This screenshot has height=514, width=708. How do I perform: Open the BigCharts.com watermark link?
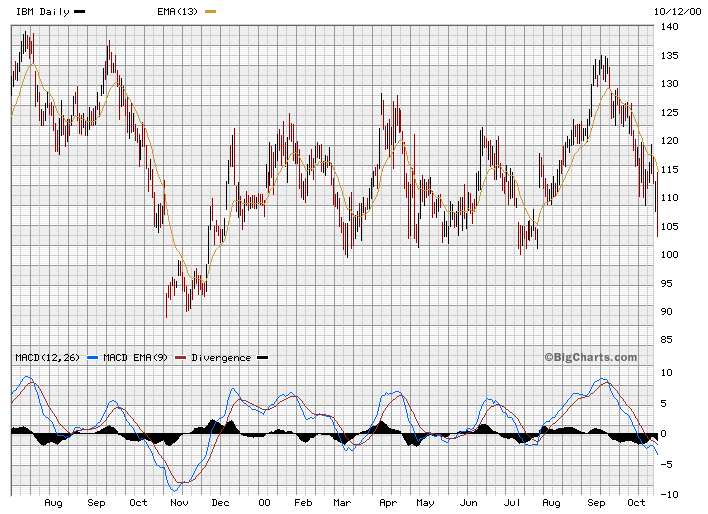click(590, 357)
